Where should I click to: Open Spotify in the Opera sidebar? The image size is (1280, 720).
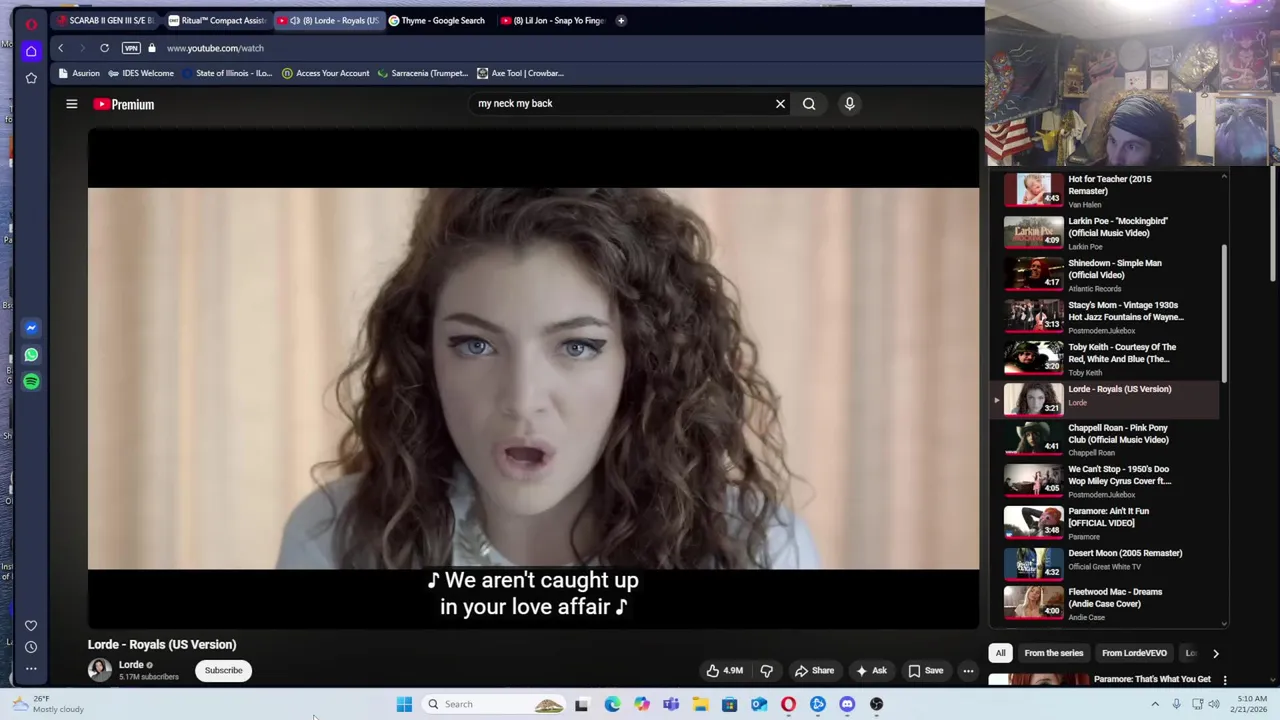(31, 381)
